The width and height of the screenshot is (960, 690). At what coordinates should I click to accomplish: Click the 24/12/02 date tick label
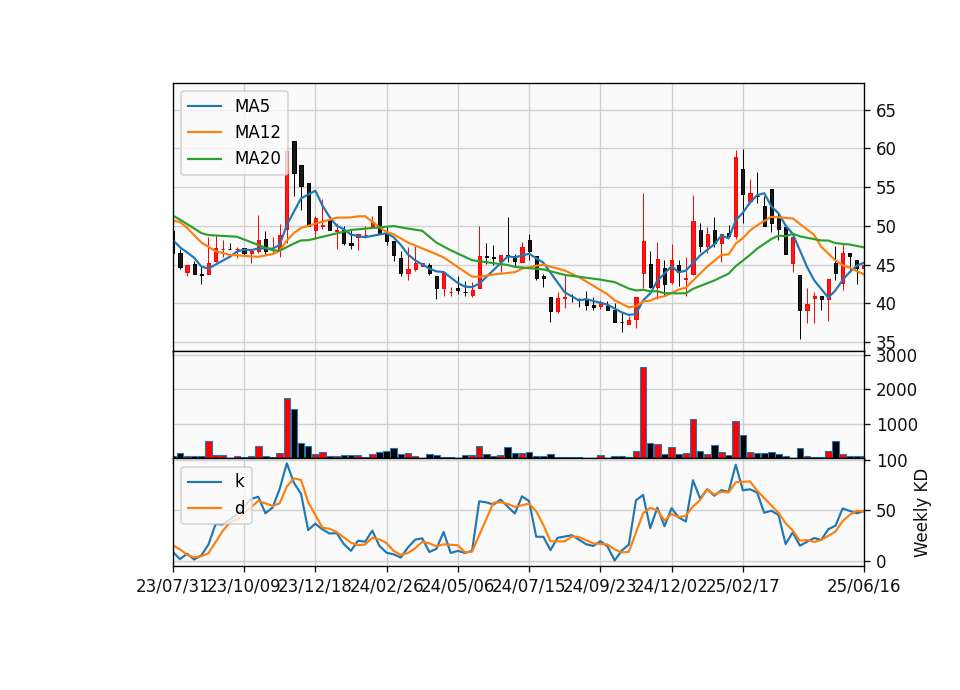(671, 586)
